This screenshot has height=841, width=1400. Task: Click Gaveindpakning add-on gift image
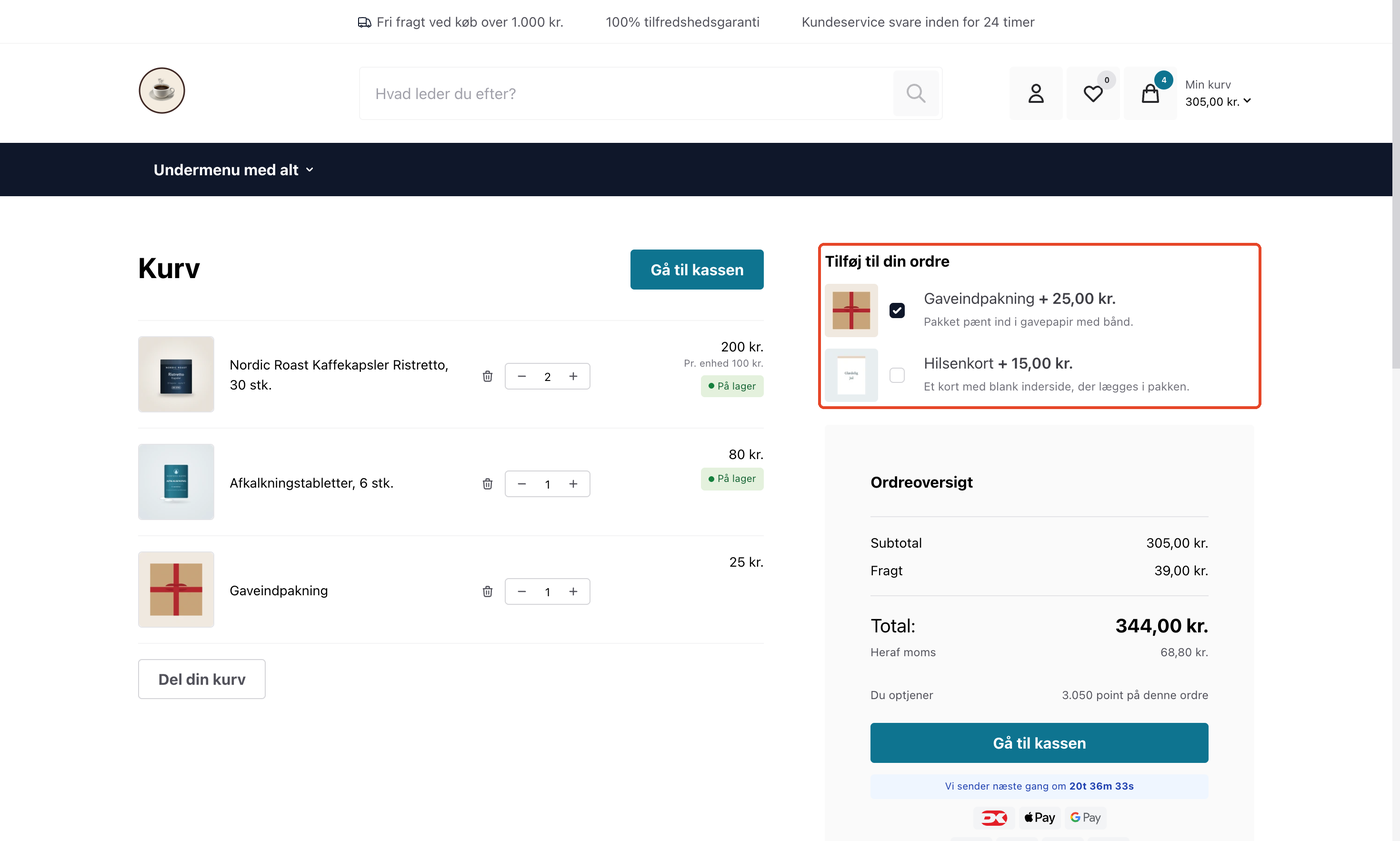click(x=851, y=310)
